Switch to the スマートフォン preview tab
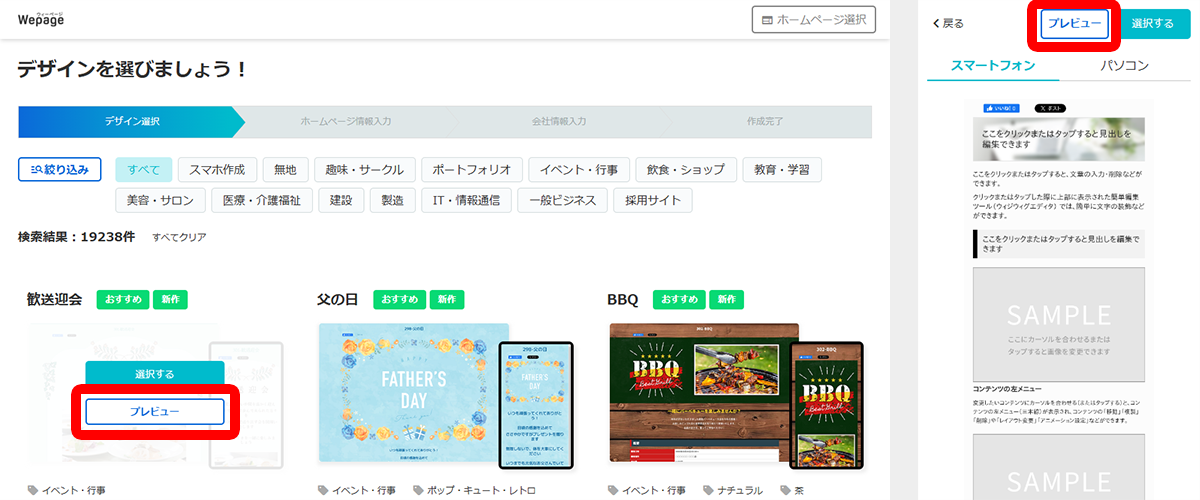 (x=992, y=66)
